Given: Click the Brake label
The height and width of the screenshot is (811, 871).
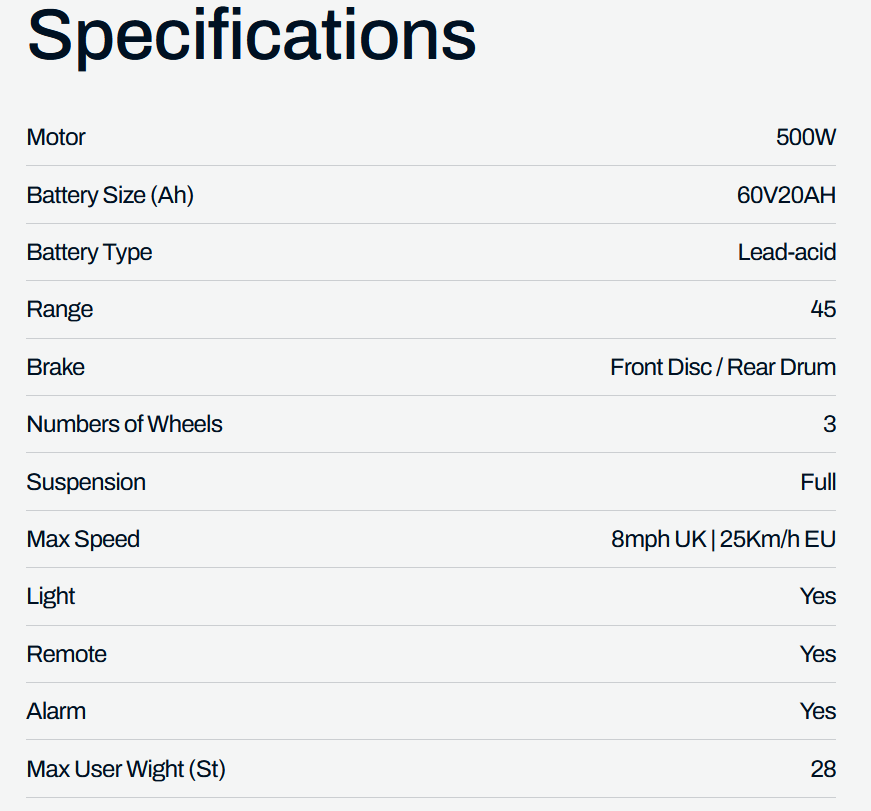Looking at the screenshot, I should coord(56,367).
